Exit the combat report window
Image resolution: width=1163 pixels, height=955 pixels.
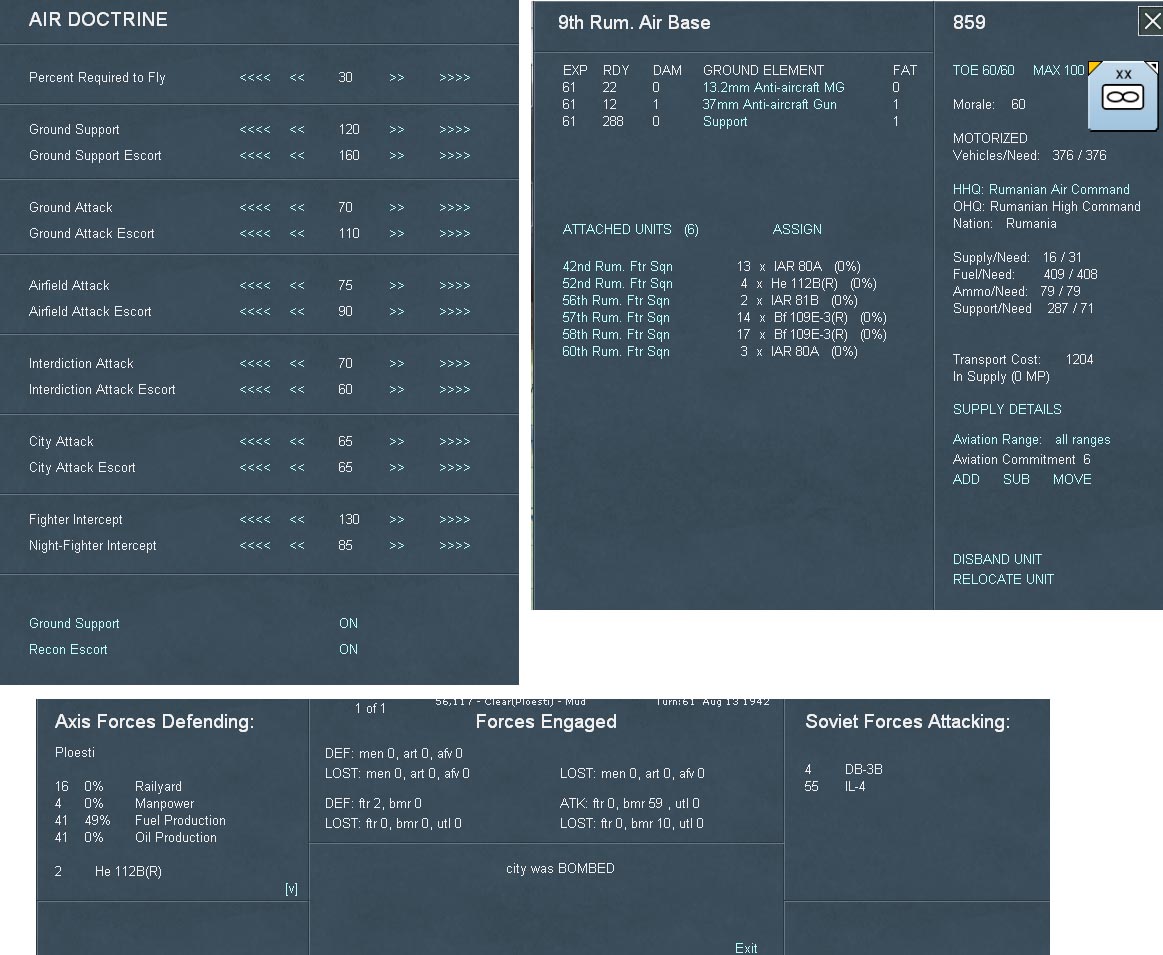coord(746,948)
